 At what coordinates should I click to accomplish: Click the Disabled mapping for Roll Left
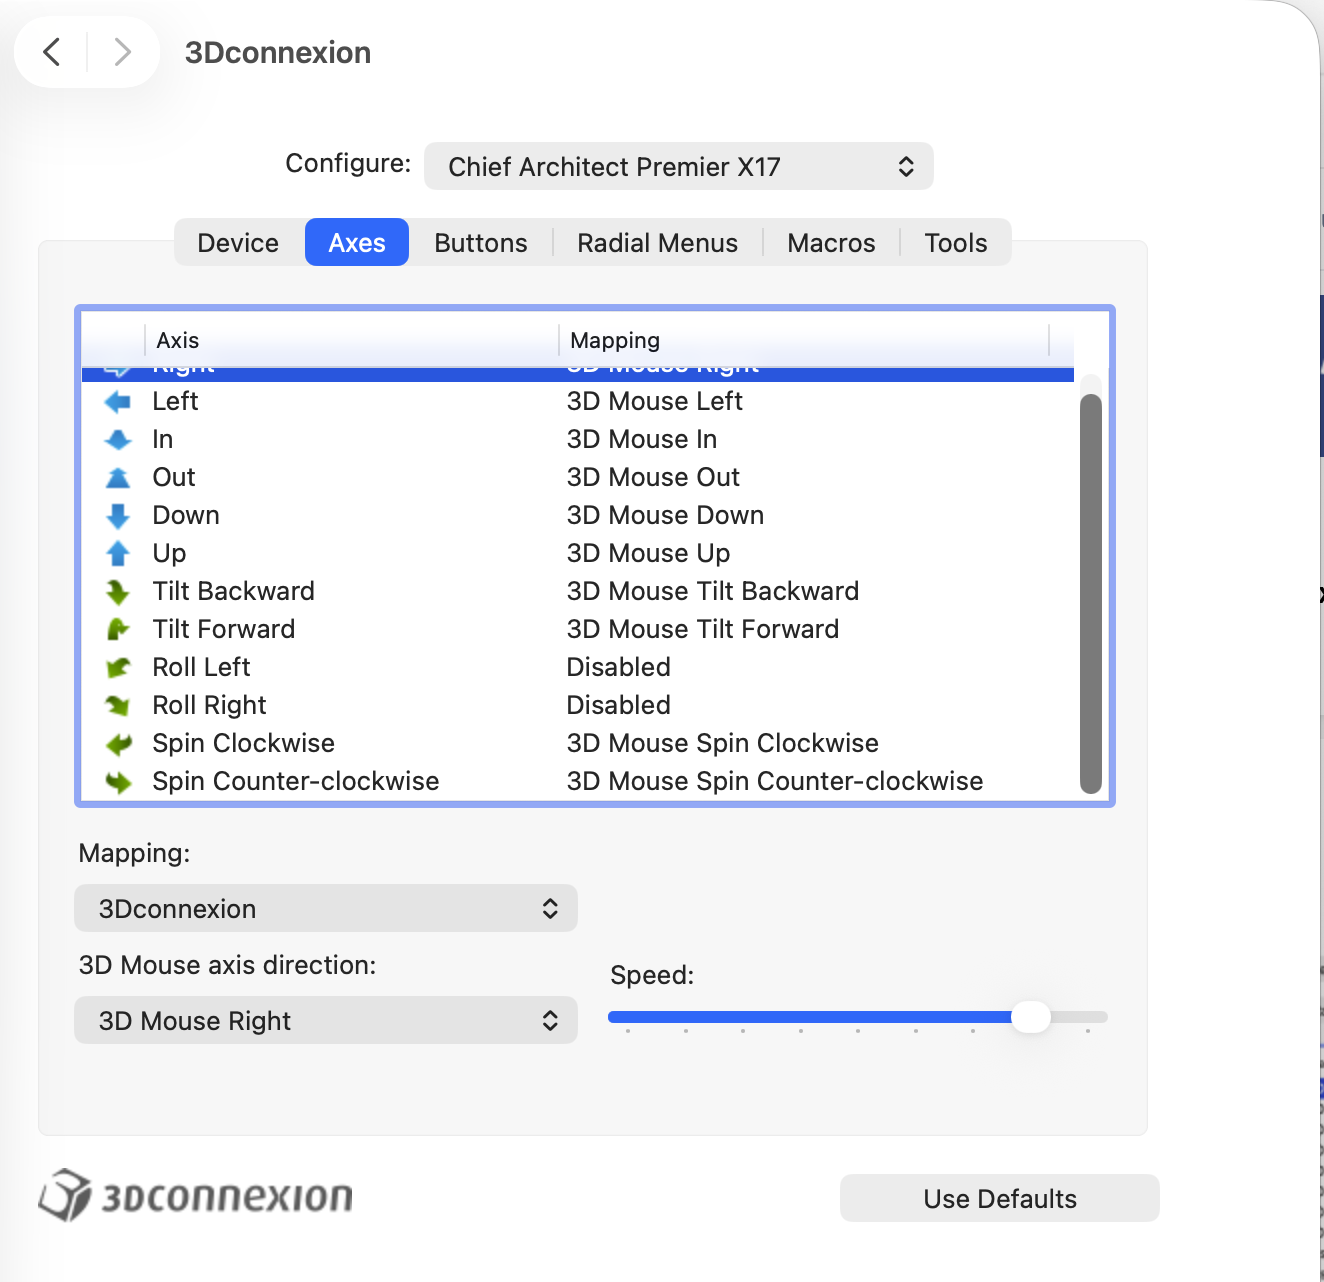click(x=619, y=668)
